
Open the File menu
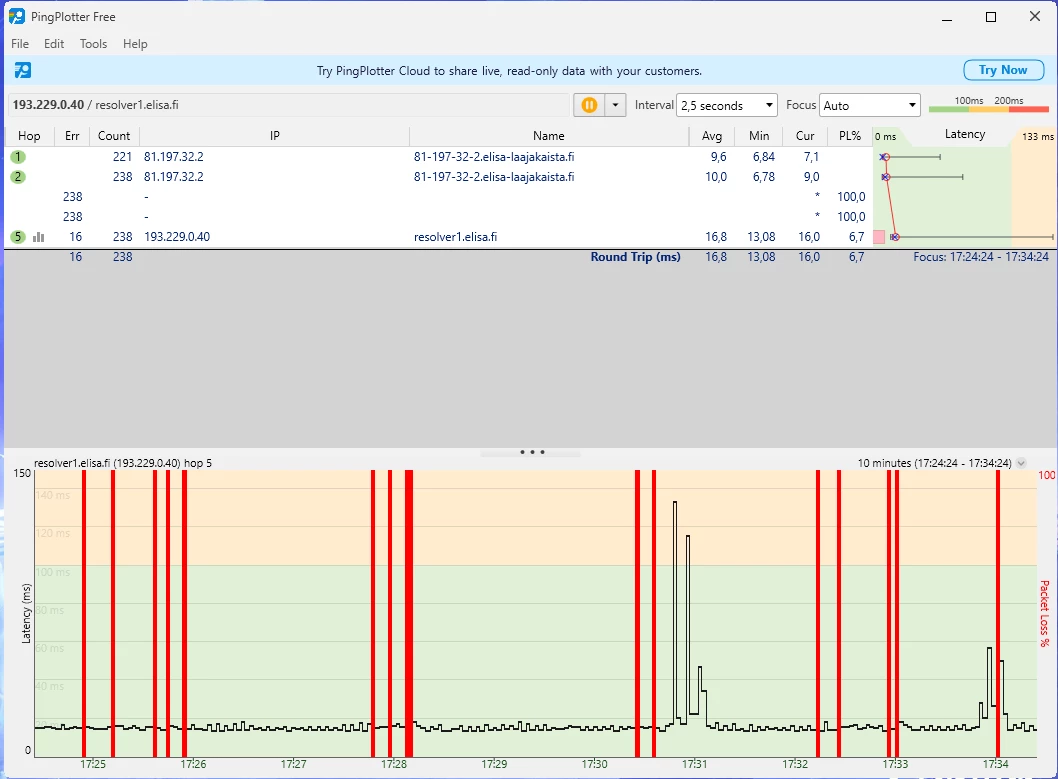tap(20, 44)
